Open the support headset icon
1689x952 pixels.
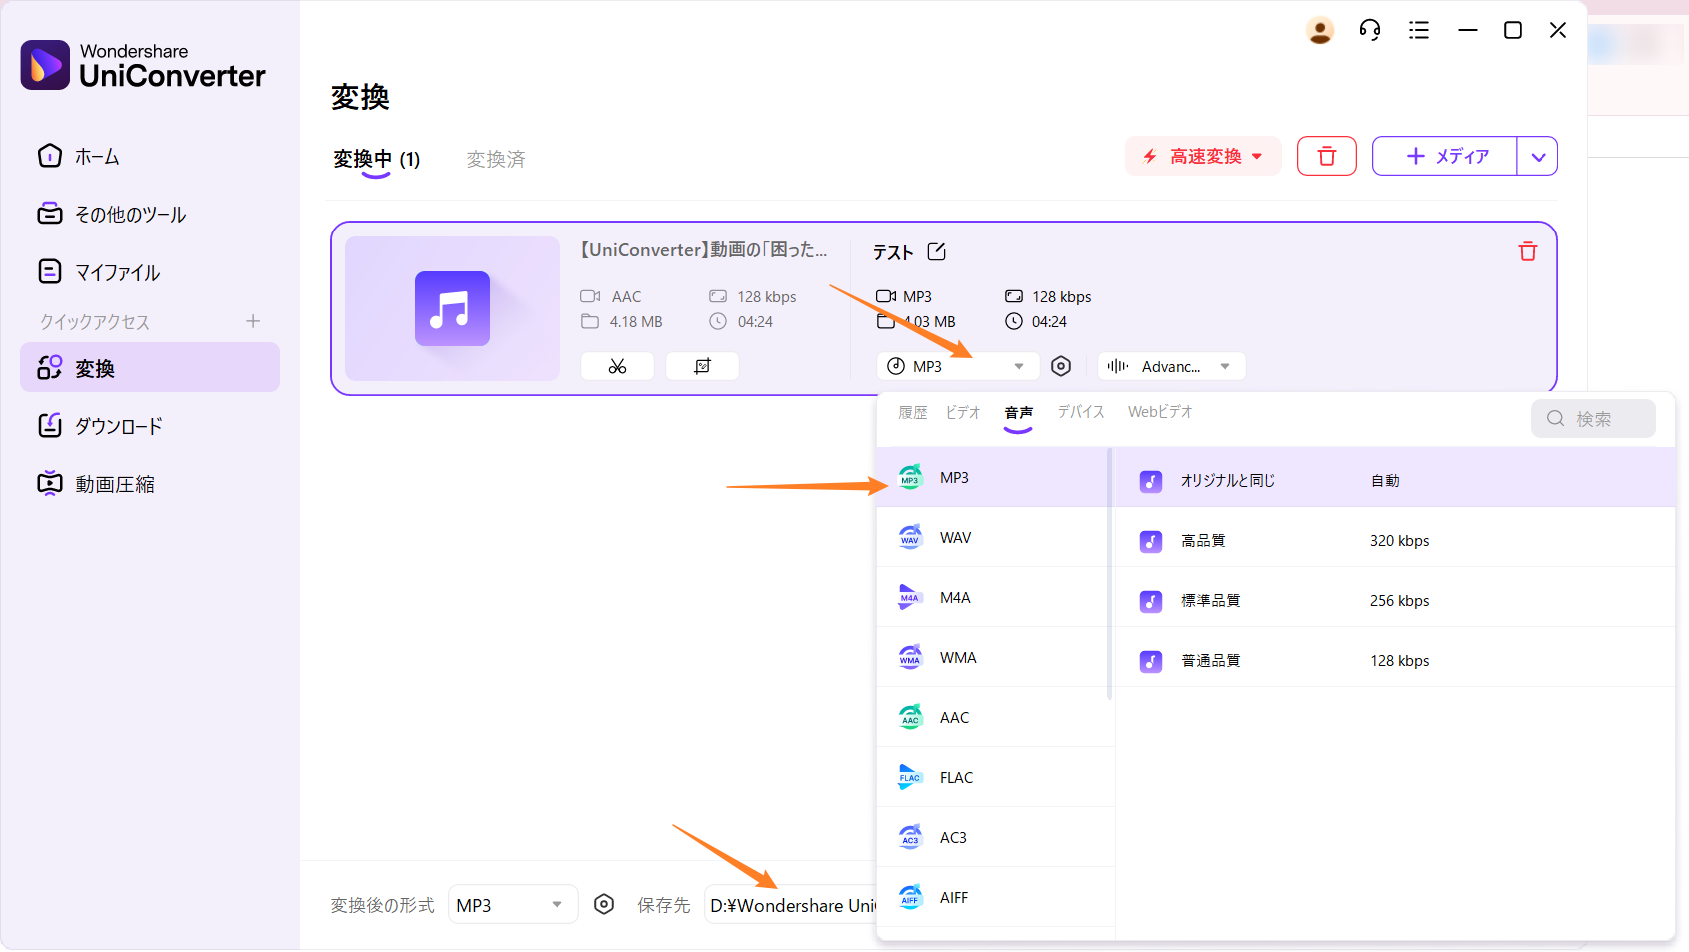[x=1370, y=30]
